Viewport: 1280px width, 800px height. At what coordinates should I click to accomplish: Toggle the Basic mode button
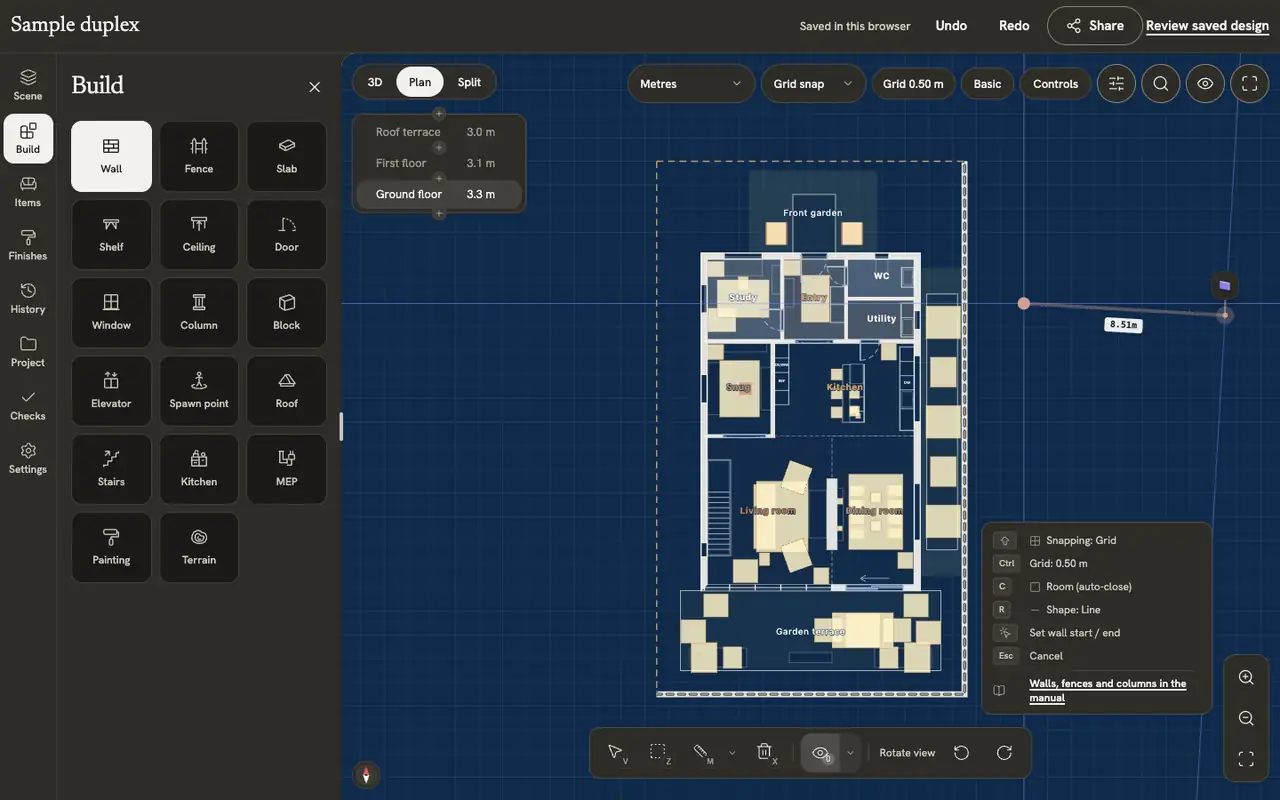point(987,84)
